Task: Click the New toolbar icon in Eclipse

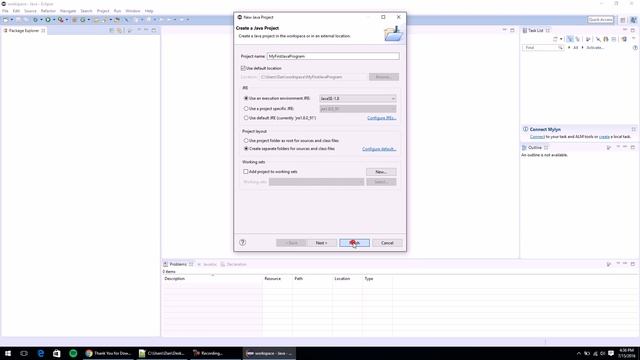Action: [x=6, y=20]
